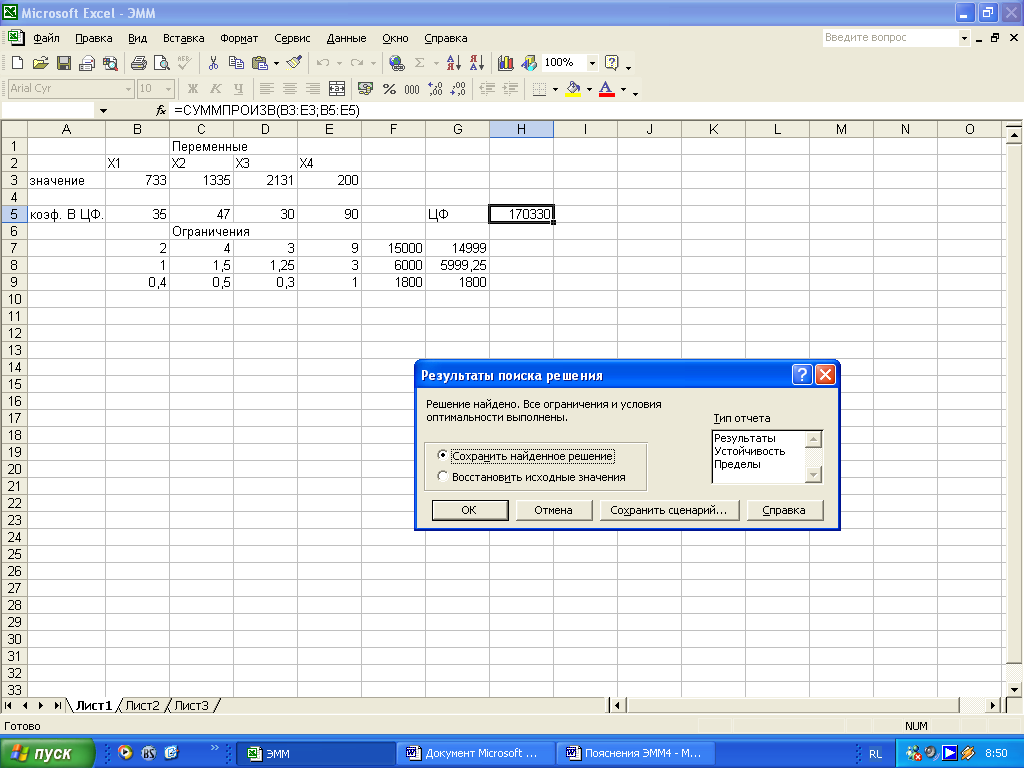This screenshot has width=1024, height=768.
Task: Click the yellow fill color bucket
Action: 573,89
